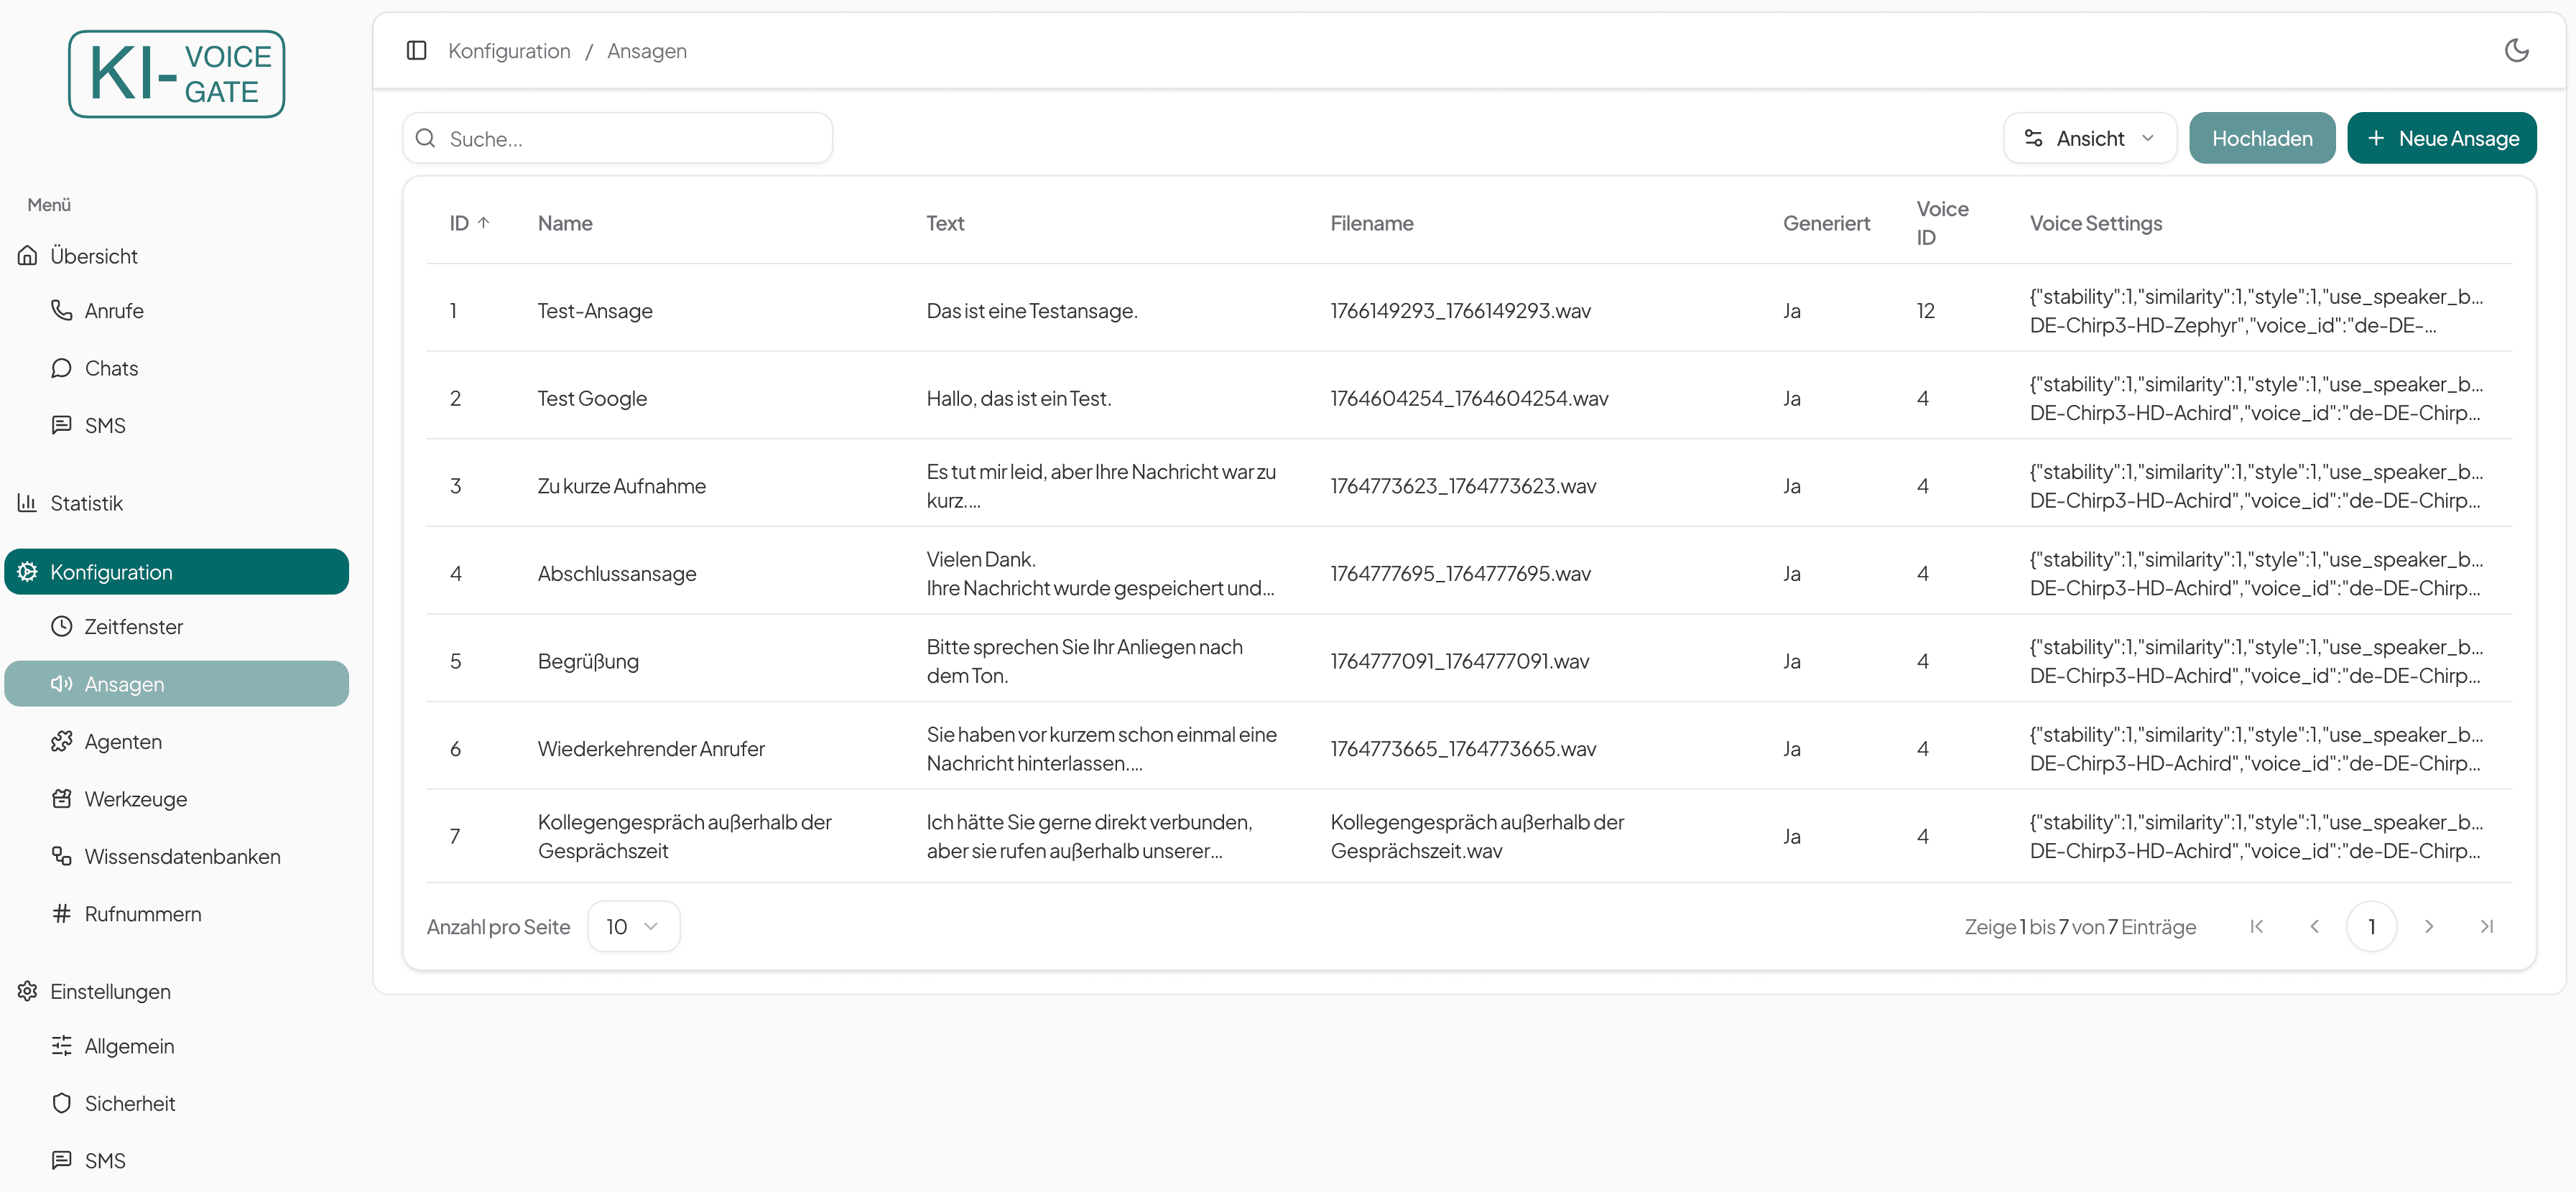This screenshot has width=2576, height=1192.
Task: Expand the Anzahl pro Seite dropdown
Action: click(x=633, y=927)
